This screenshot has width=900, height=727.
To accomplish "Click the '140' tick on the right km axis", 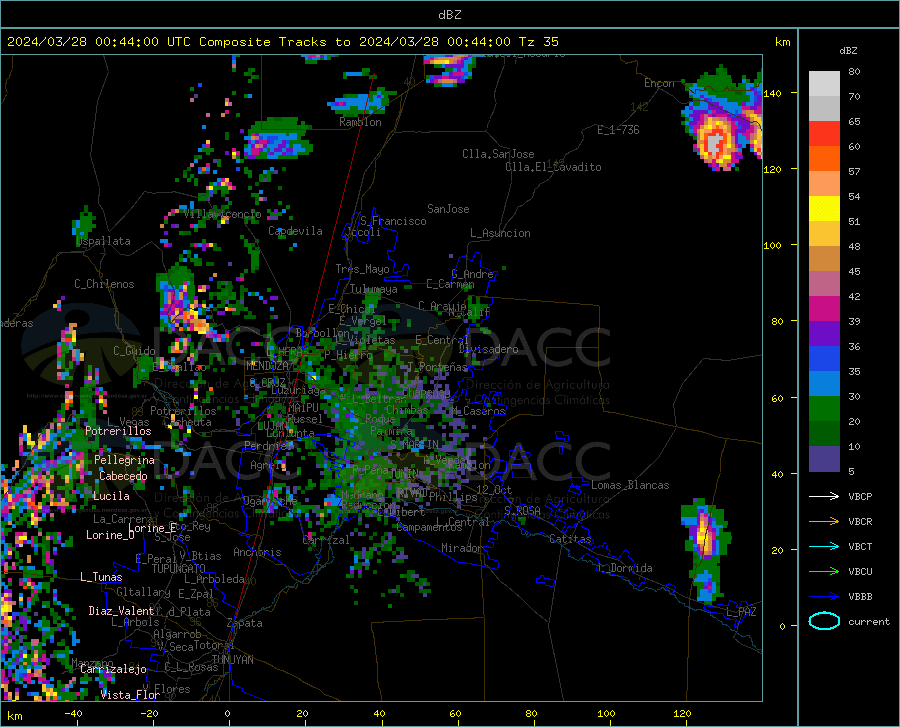I will (772, 93).
